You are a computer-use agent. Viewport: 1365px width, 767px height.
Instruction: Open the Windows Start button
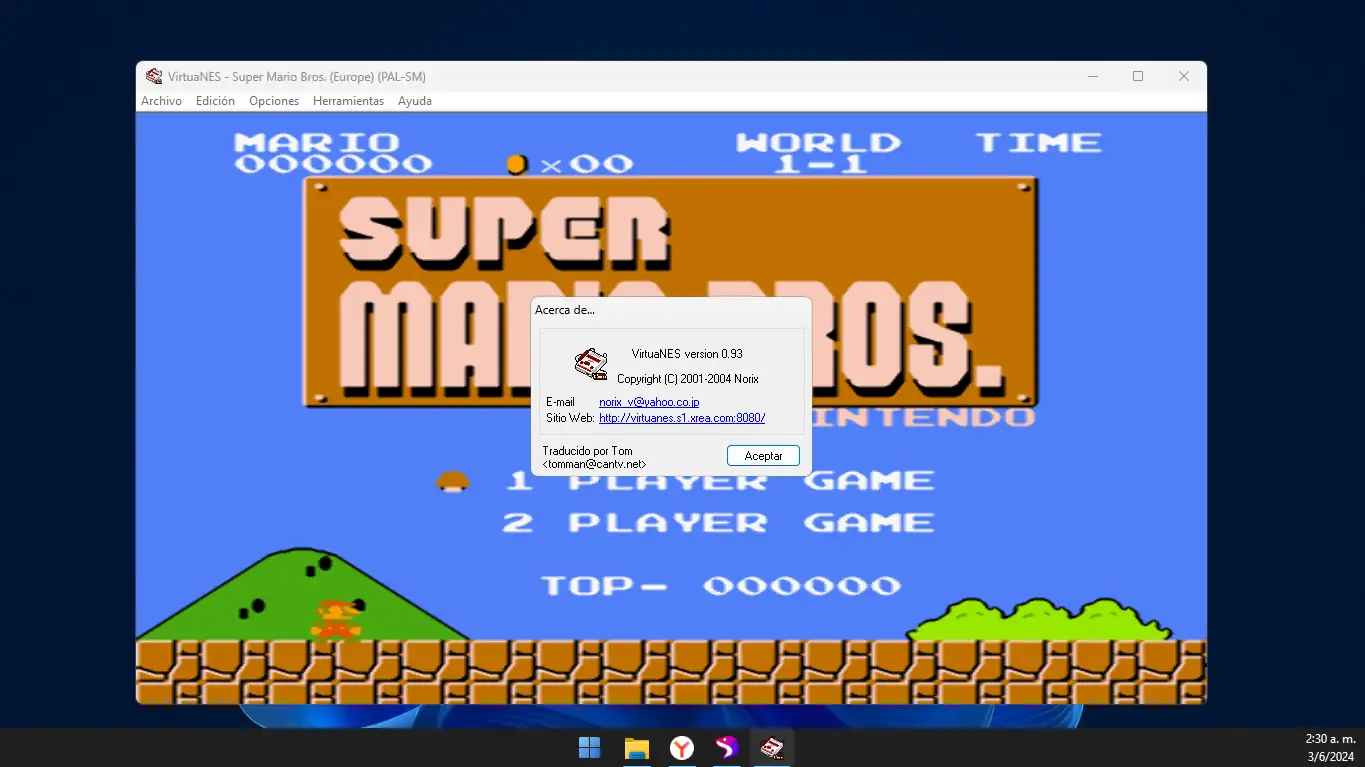pos(590,747)
